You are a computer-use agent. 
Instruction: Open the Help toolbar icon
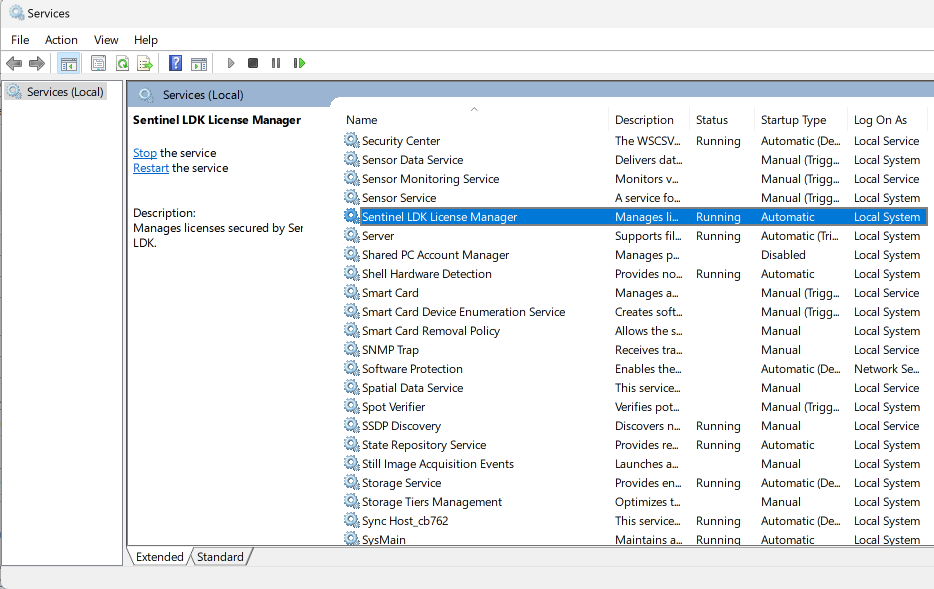(175, 63)
